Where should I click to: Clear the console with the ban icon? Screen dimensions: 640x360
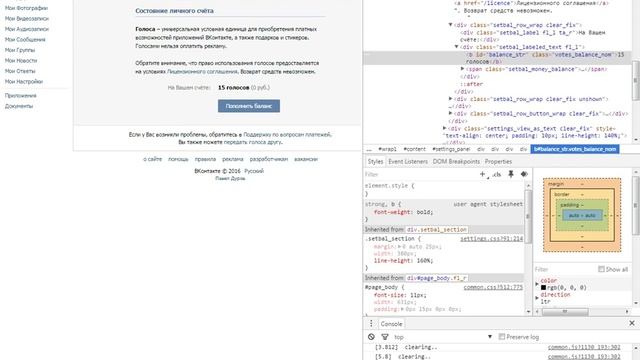pyautogui.click(x=371, y=337)
